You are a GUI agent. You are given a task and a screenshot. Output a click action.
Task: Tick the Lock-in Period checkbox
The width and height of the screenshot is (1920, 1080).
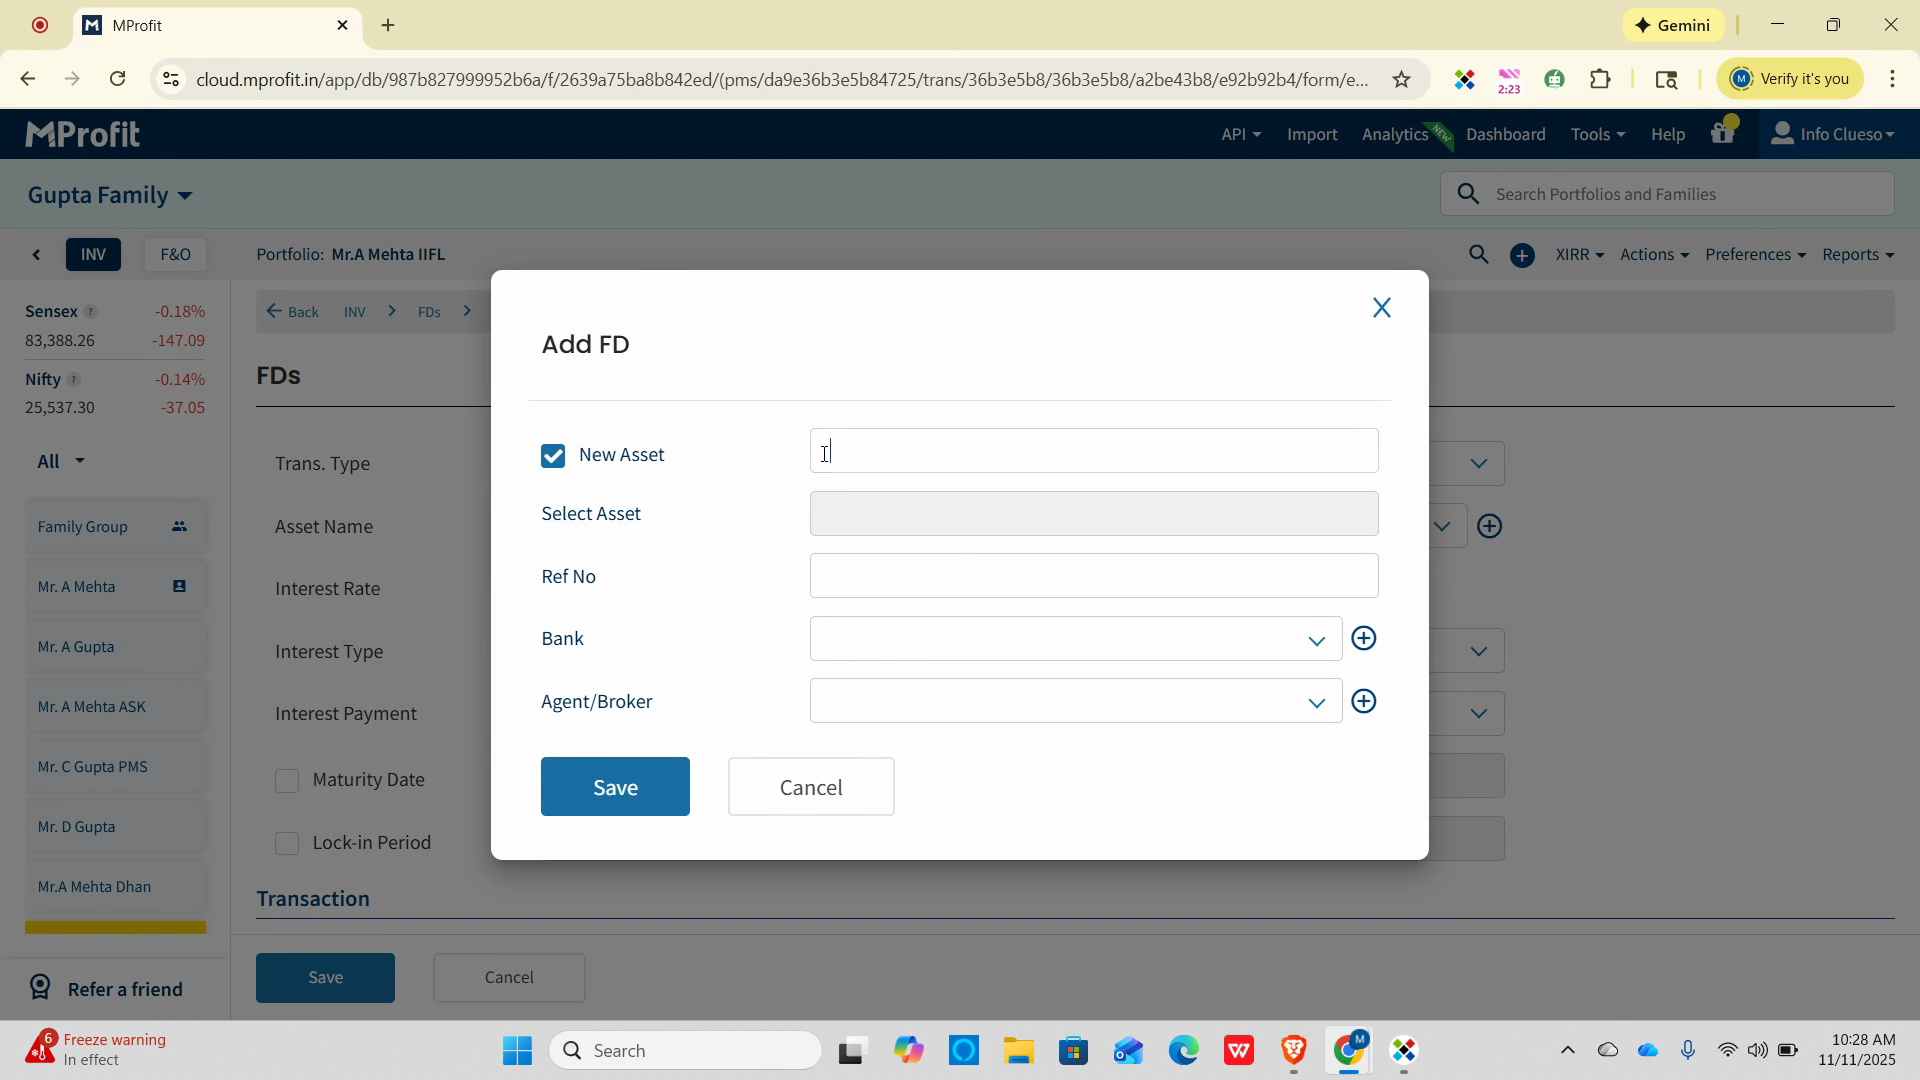click(x=287, y=843)
